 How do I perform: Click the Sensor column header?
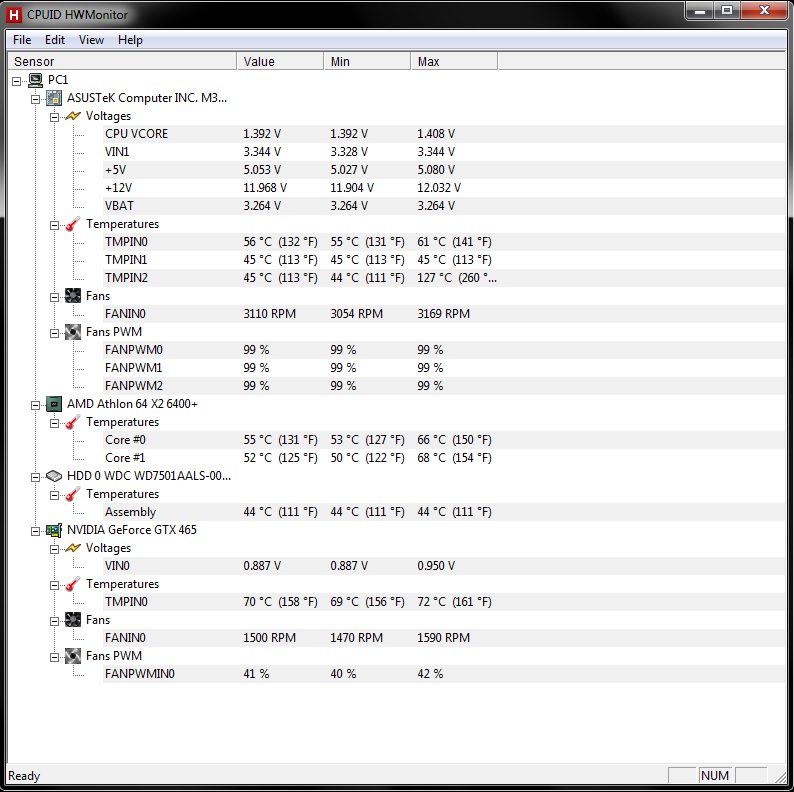123,61
